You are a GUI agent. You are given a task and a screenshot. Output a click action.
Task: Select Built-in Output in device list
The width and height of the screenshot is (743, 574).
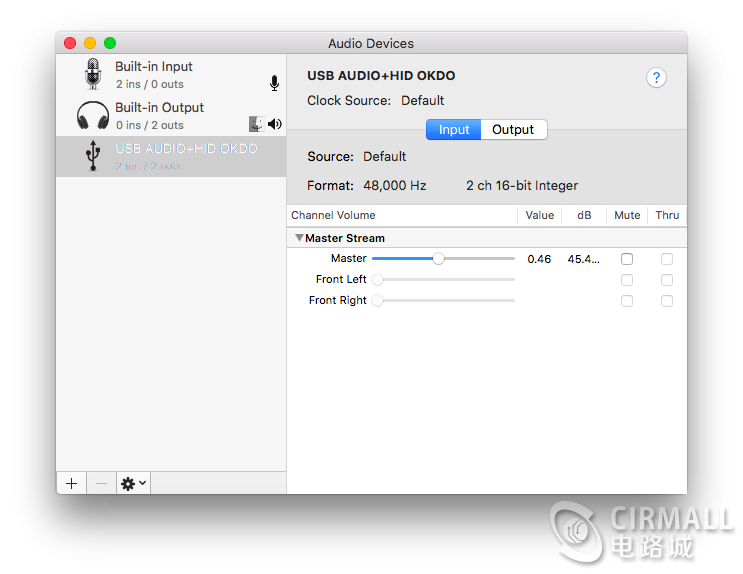[159, 116]
